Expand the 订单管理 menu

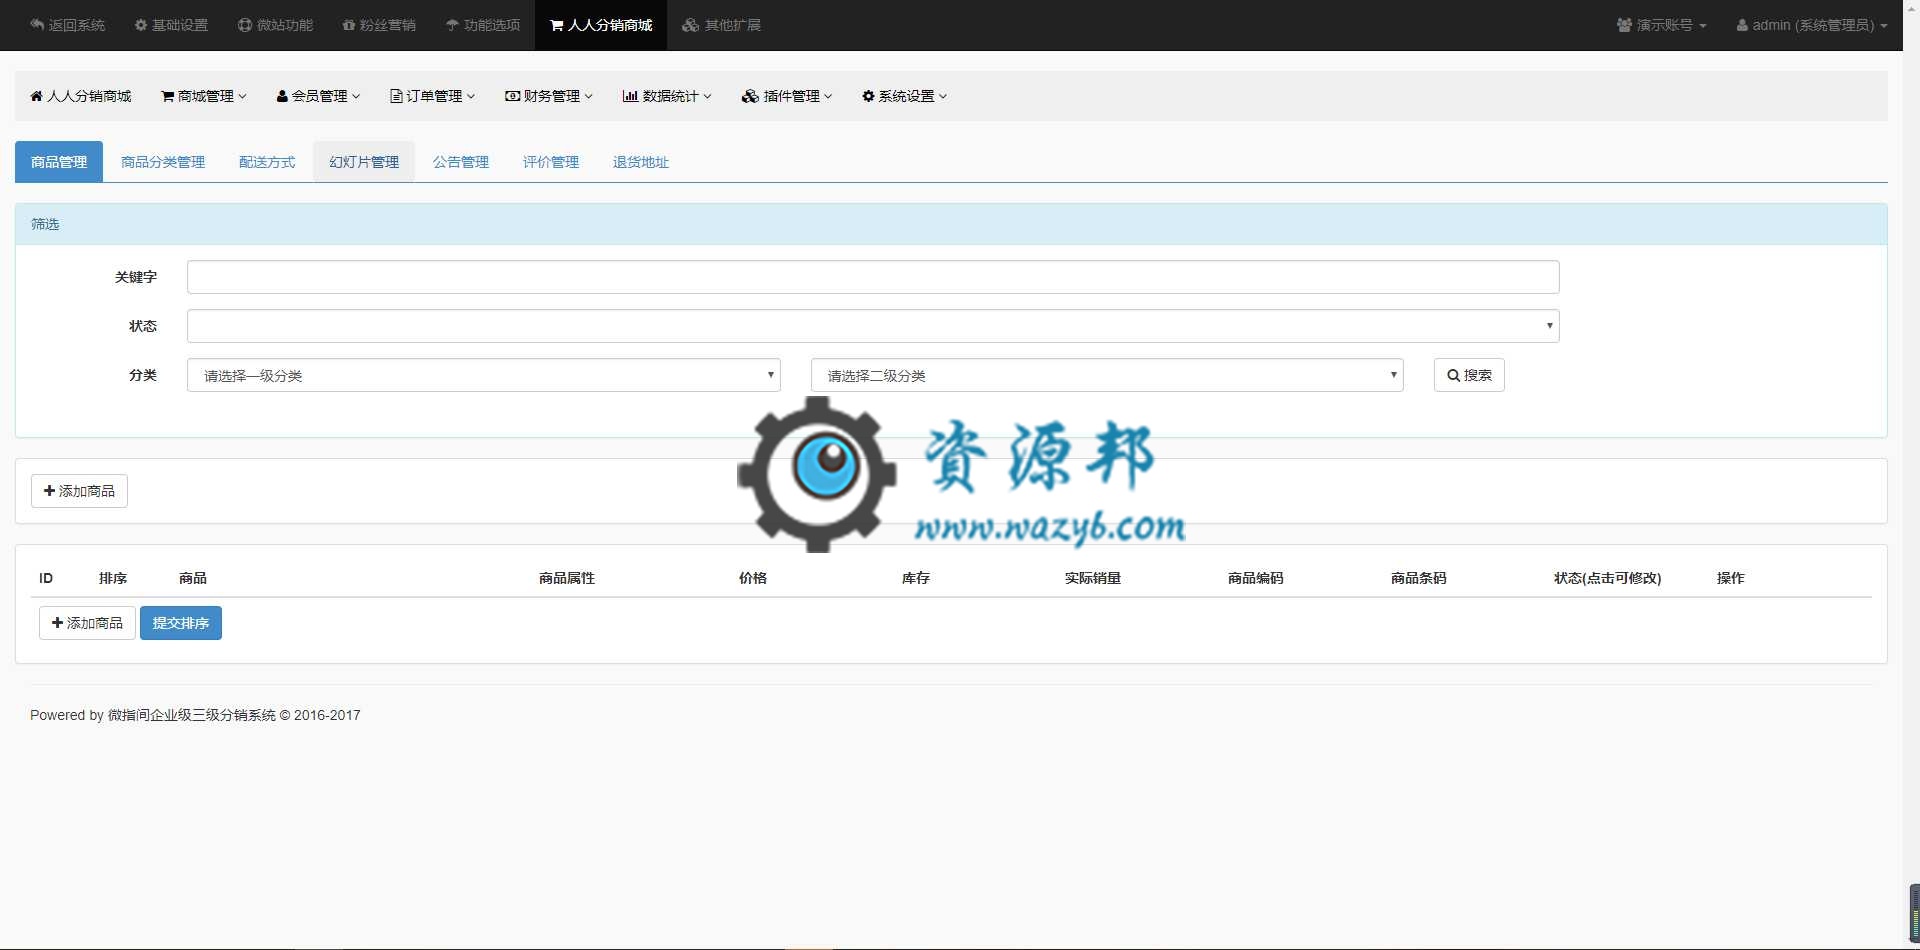(x=432, y=96)
